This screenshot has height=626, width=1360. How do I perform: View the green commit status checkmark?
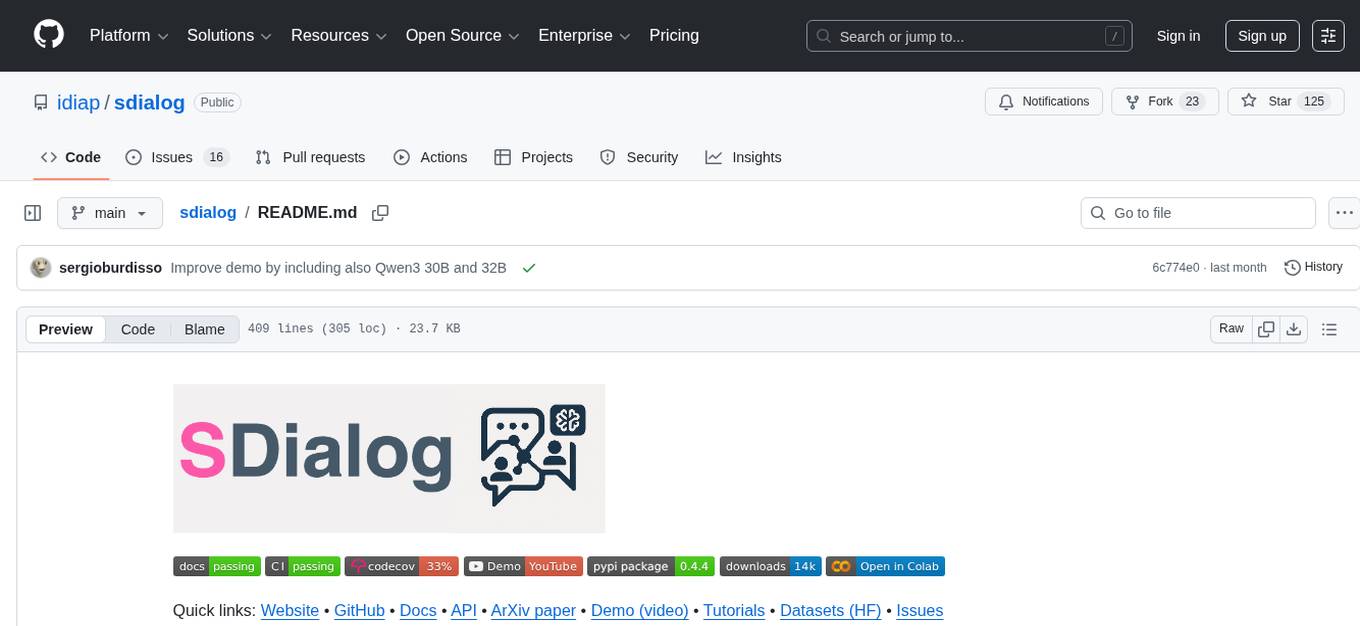tap(528, 268)
